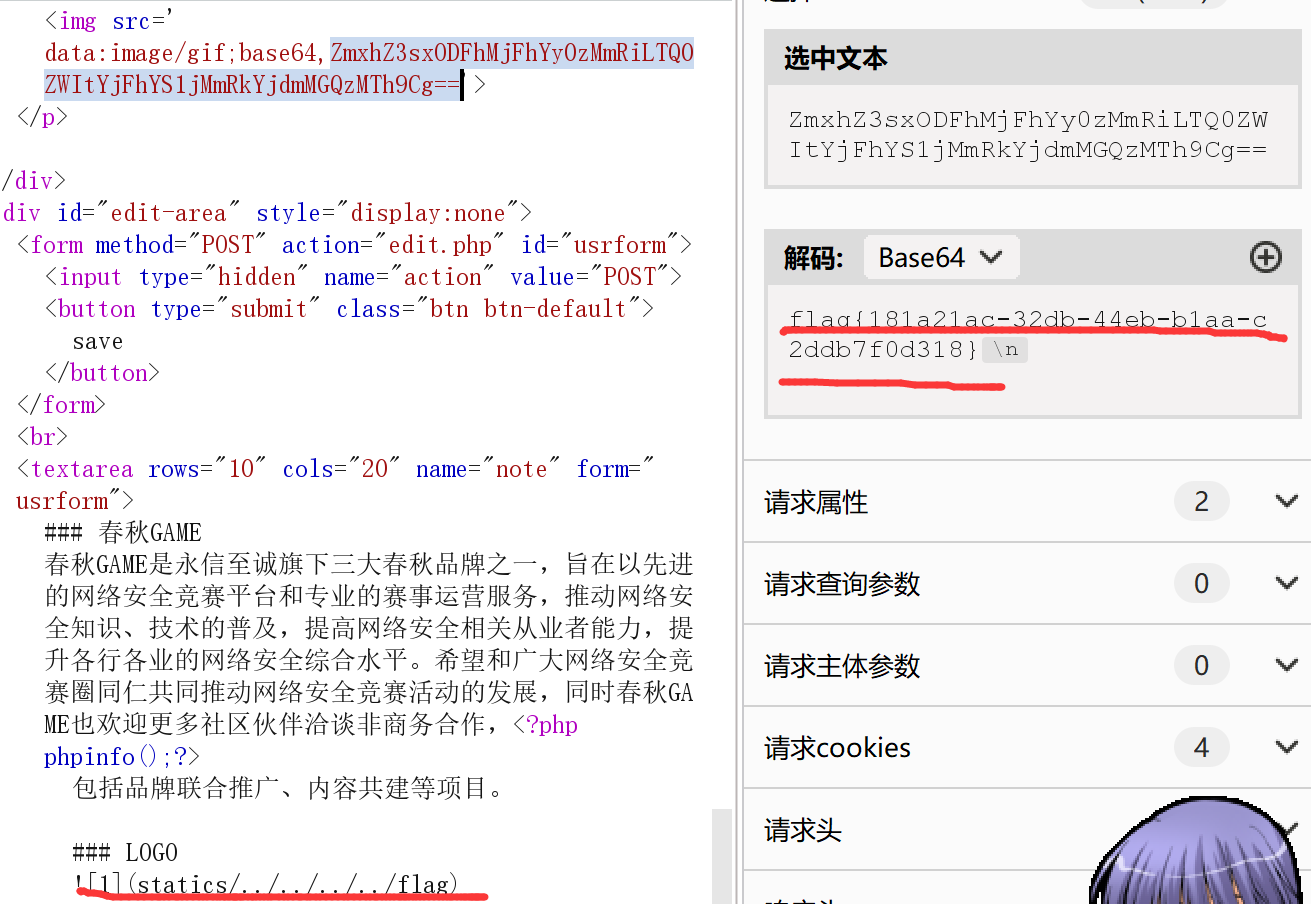
Task: Select the \n newline marker in decoded output
Action: click(1005, 351)
